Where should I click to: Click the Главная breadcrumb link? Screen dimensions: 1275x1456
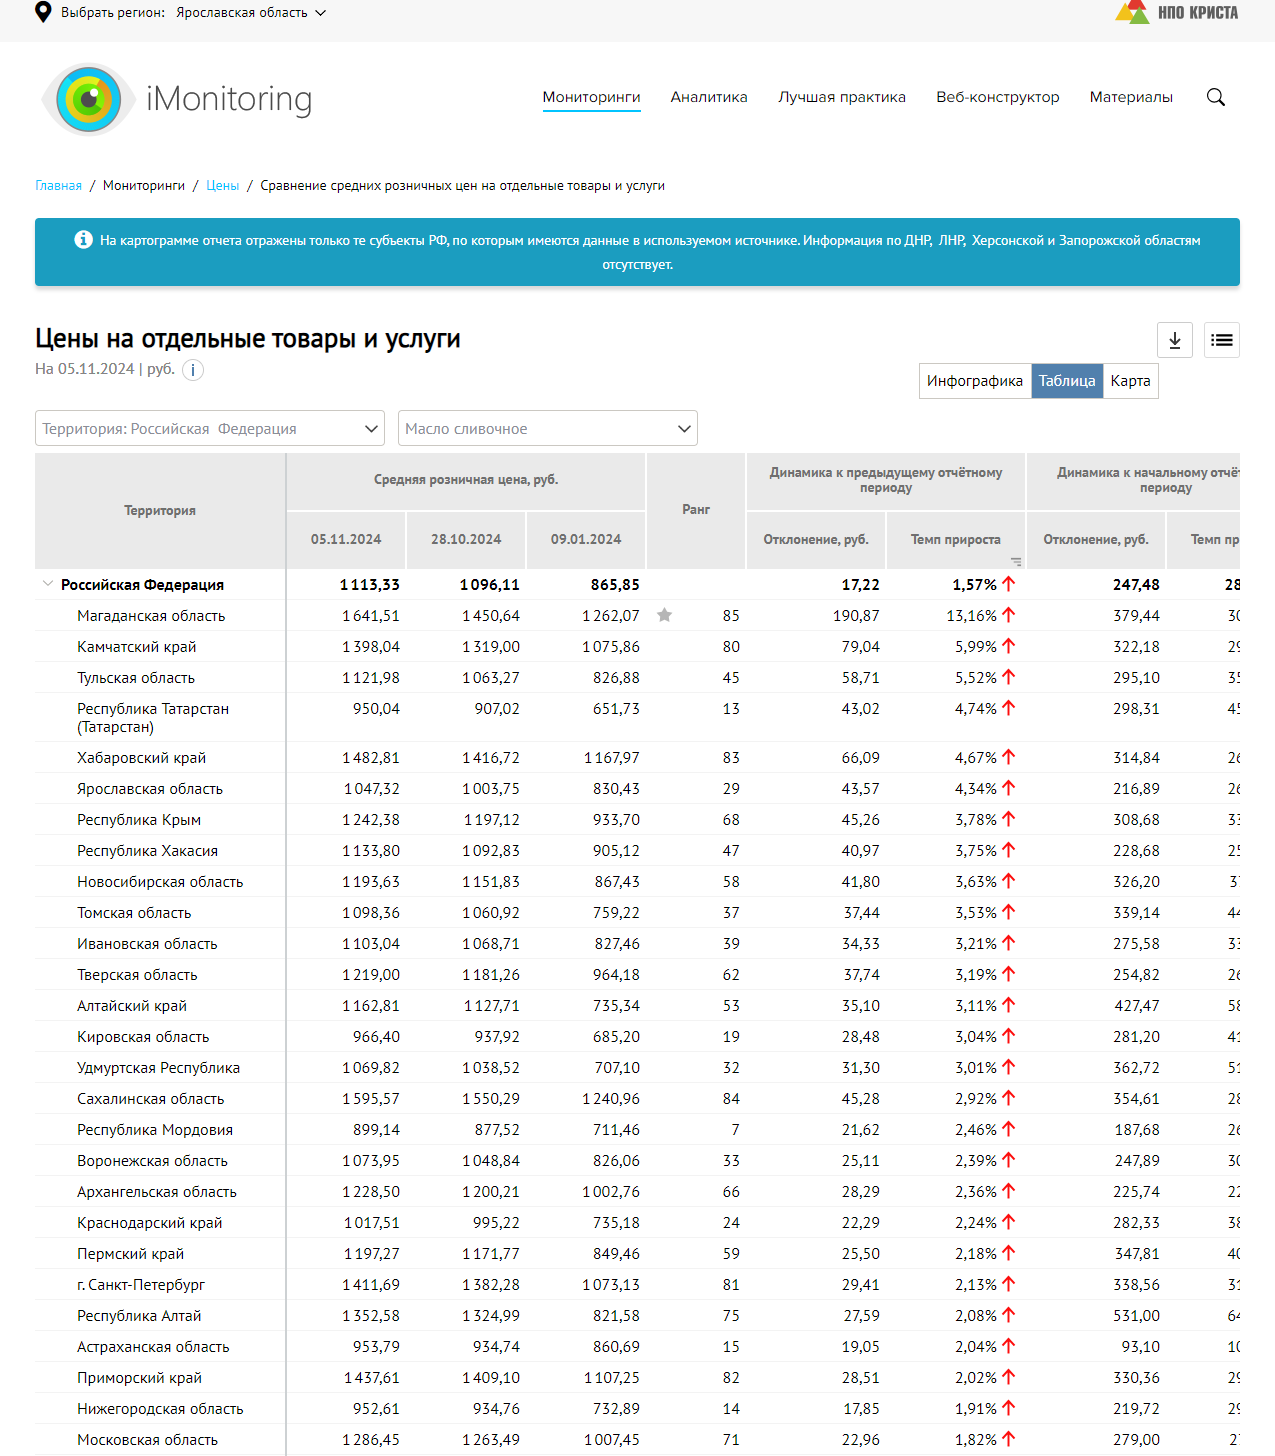[58, 186]
